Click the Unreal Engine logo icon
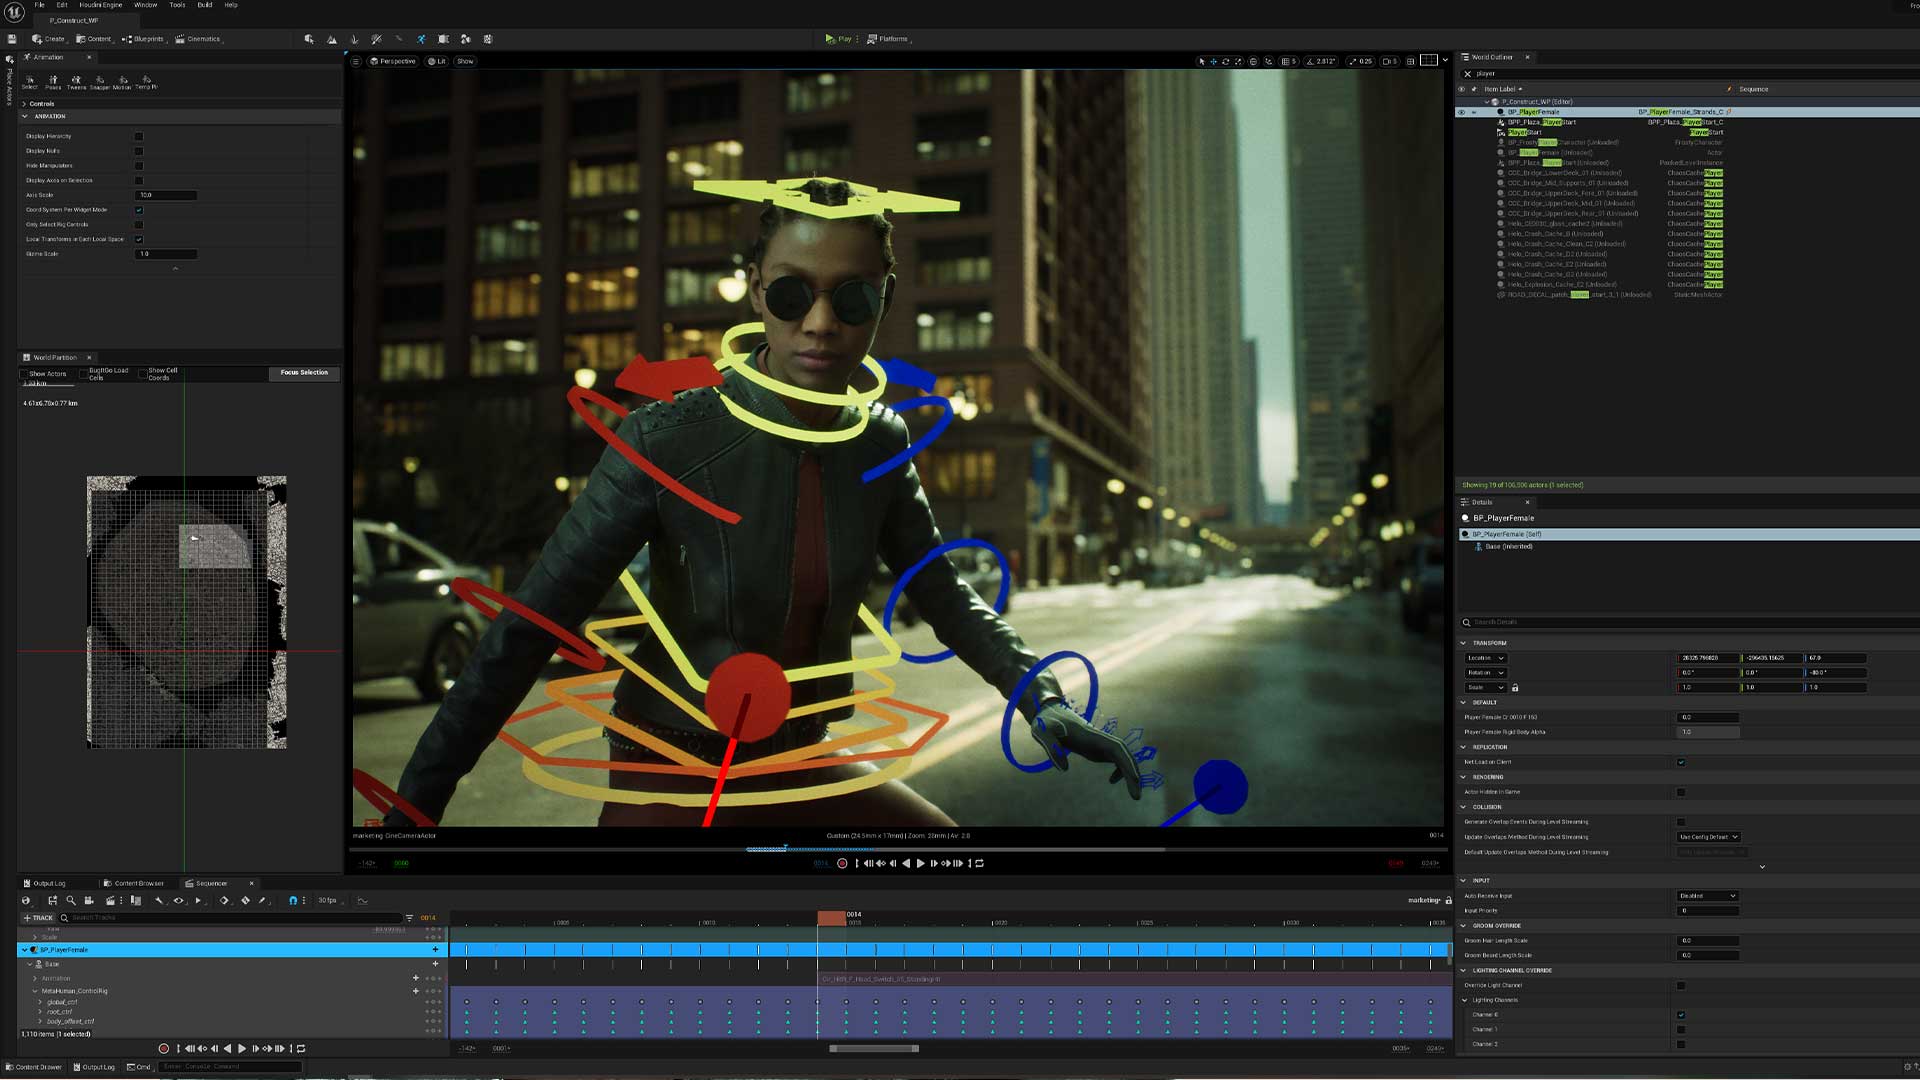This screenshot has width=1920, height=1080. click(14, 13)
